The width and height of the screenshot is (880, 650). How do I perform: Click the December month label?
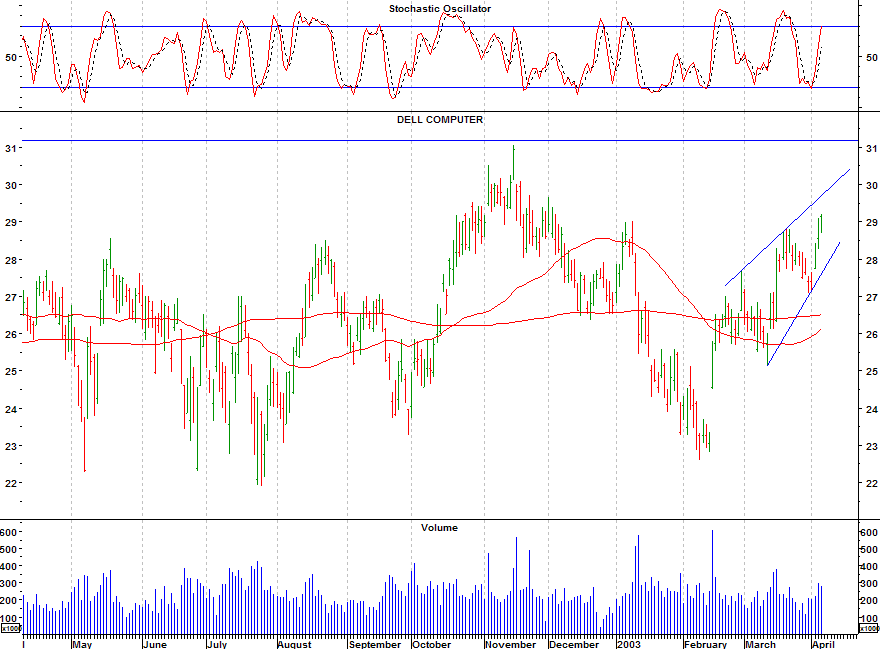tap(574, 644)
